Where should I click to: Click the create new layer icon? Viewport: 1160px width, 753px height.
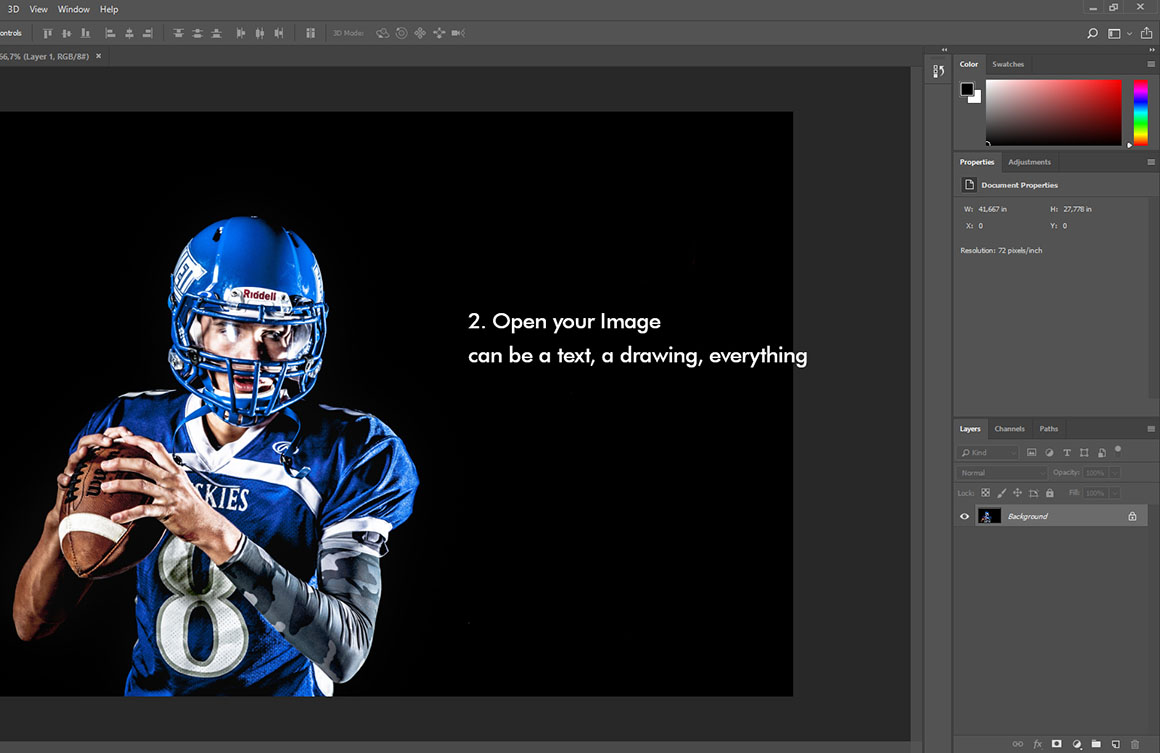[x=1115, y=744]
